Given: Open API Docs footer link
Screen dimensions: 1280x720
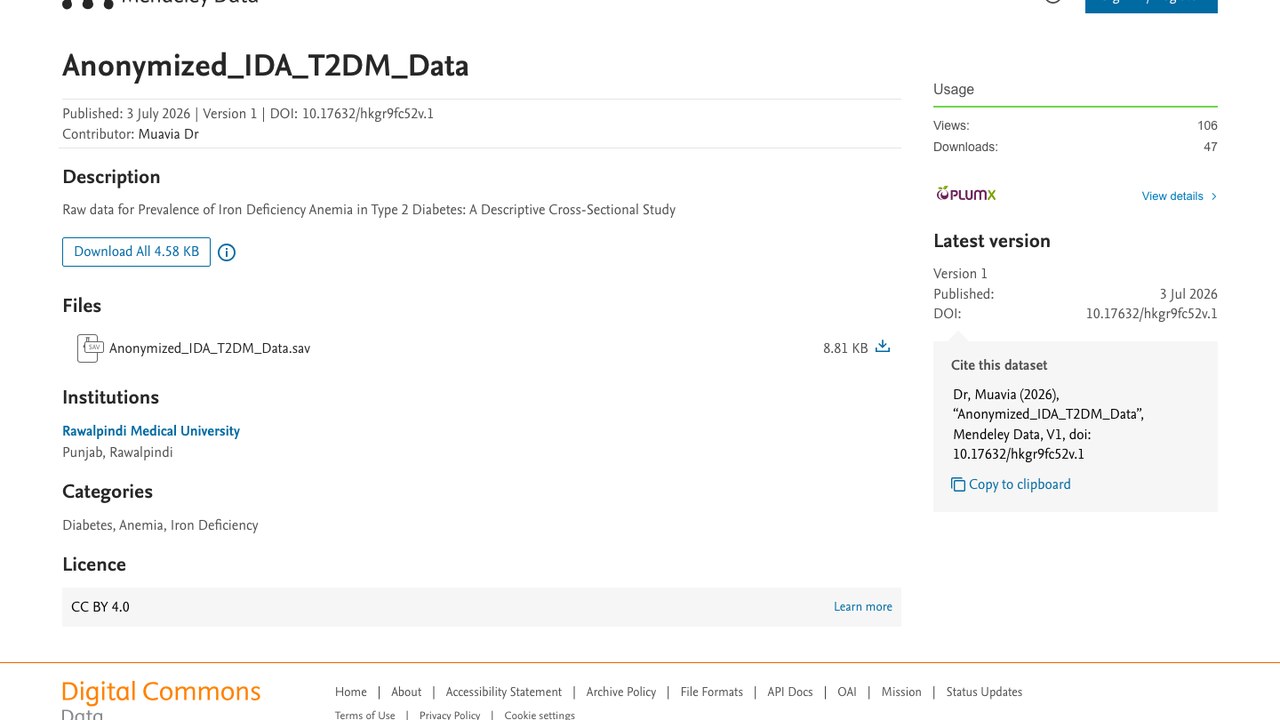Looking at the screenshot, I should pos(790,692).
